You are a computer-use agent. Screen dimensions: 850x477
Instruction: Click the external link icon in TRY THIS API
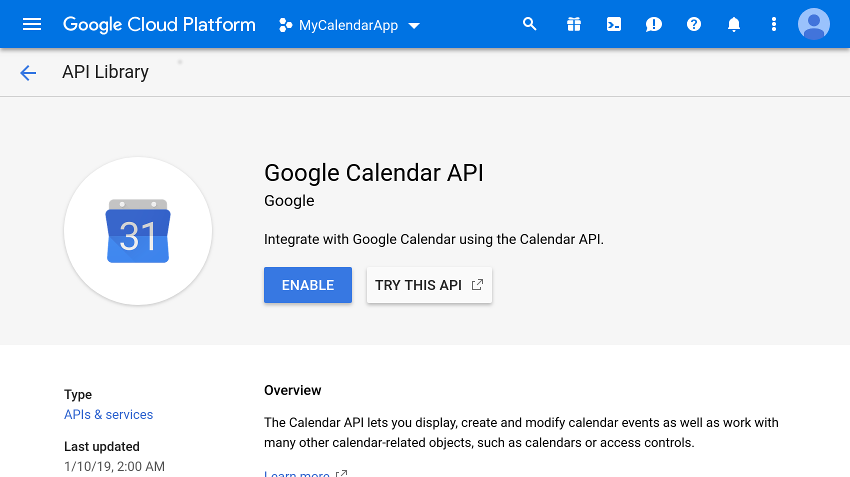477,285
